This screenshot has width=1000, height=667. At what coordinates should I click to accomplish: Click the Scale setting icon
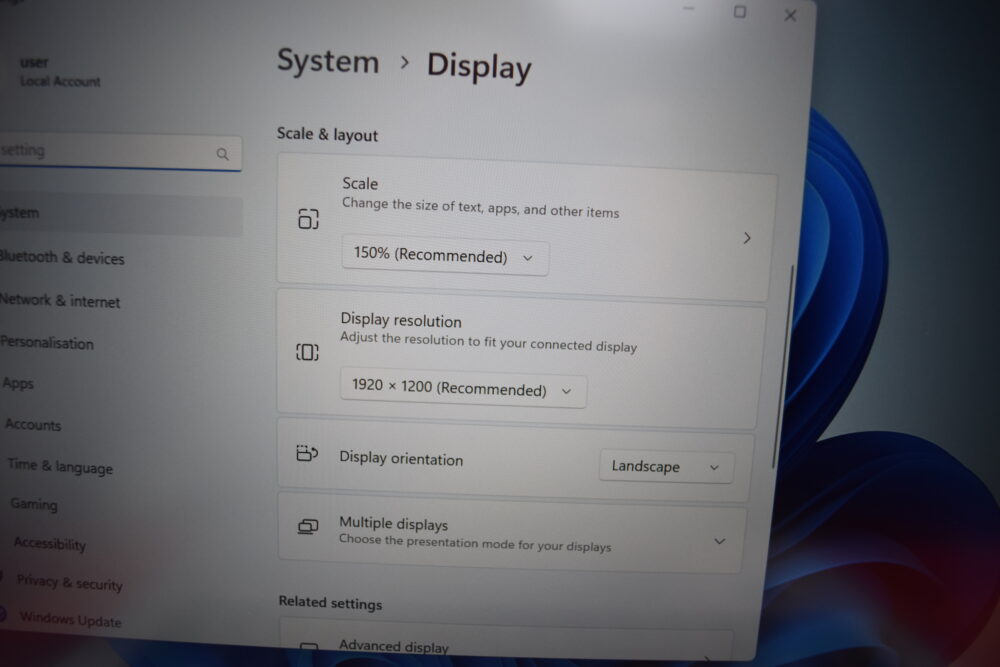click(308, 219)
